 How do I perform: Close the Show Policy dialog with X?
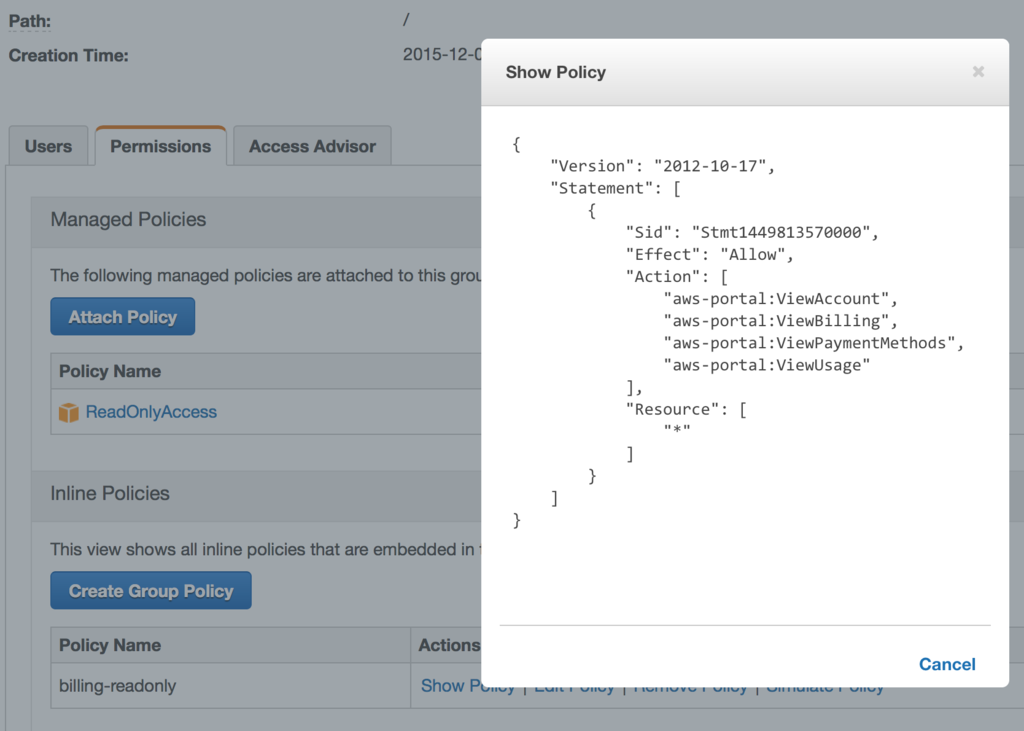click(978, 72)
